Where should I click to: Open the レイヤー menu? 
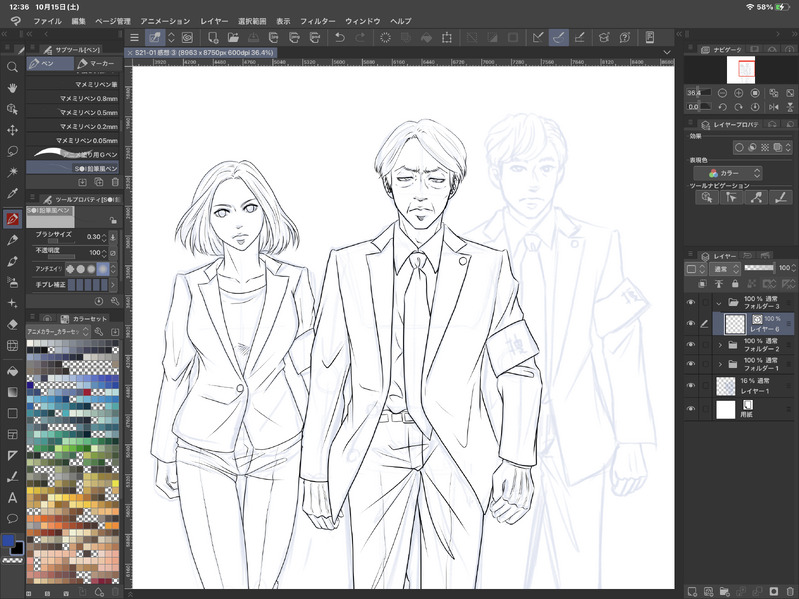[x=214, y=20]
